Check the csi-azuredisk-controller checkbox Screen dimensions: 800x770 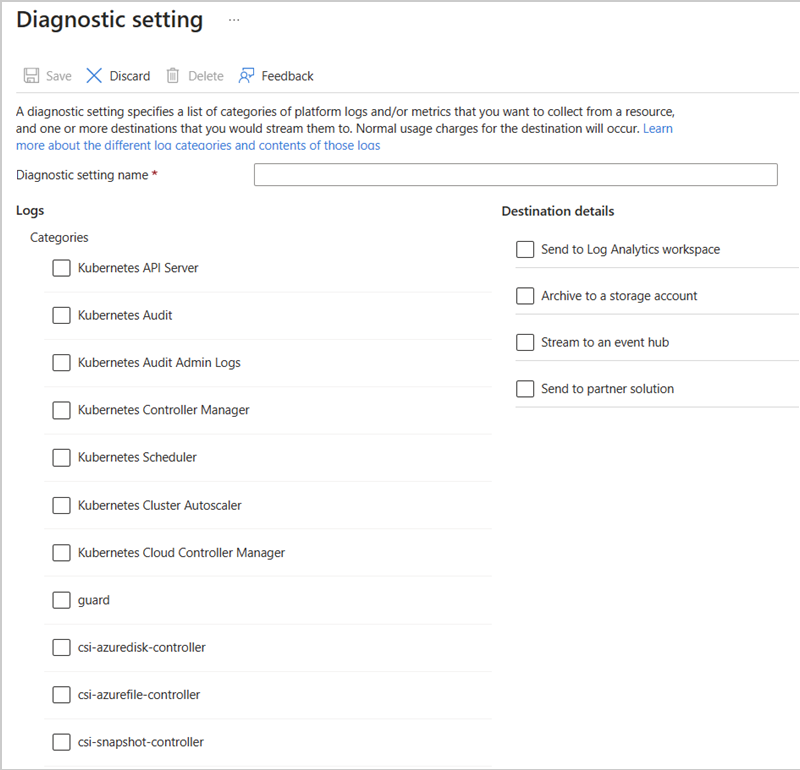pos(62,647)
